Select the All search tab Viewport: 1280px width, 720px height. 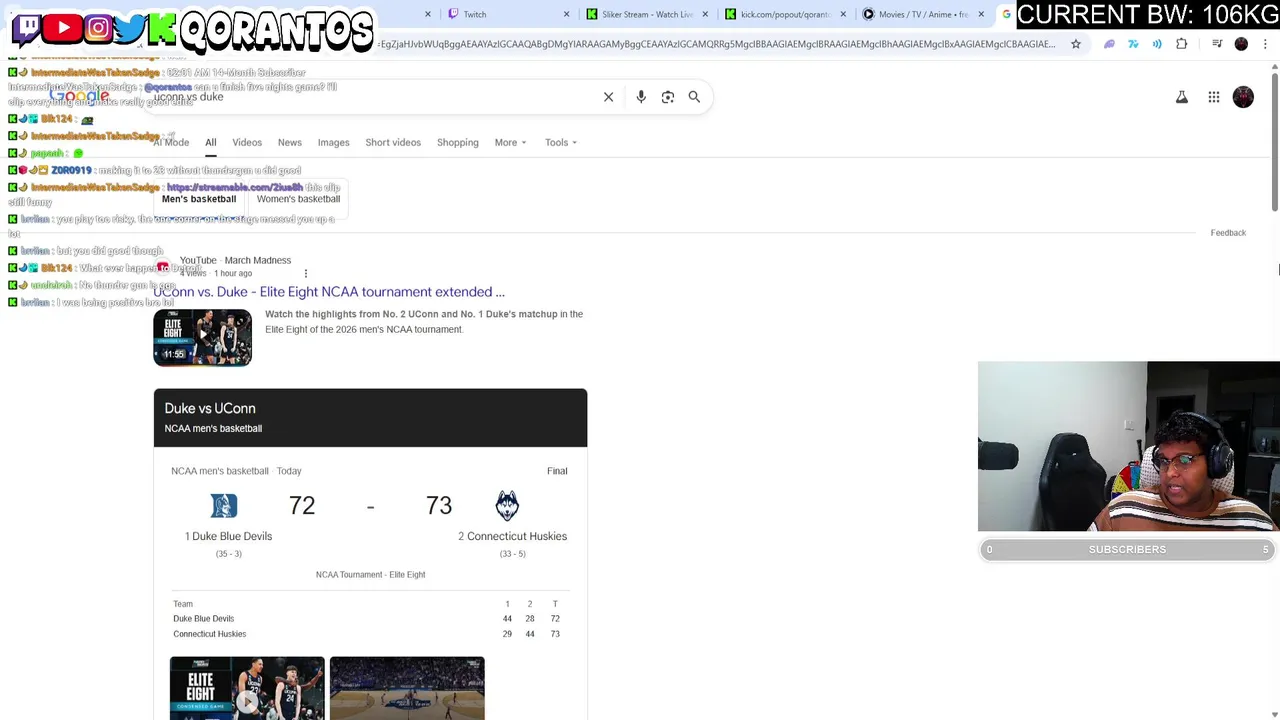click(211, 142)
